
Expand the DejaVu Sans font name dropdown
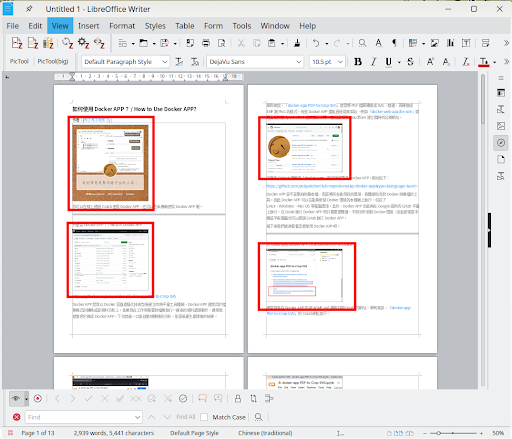[x=299, y=62]
